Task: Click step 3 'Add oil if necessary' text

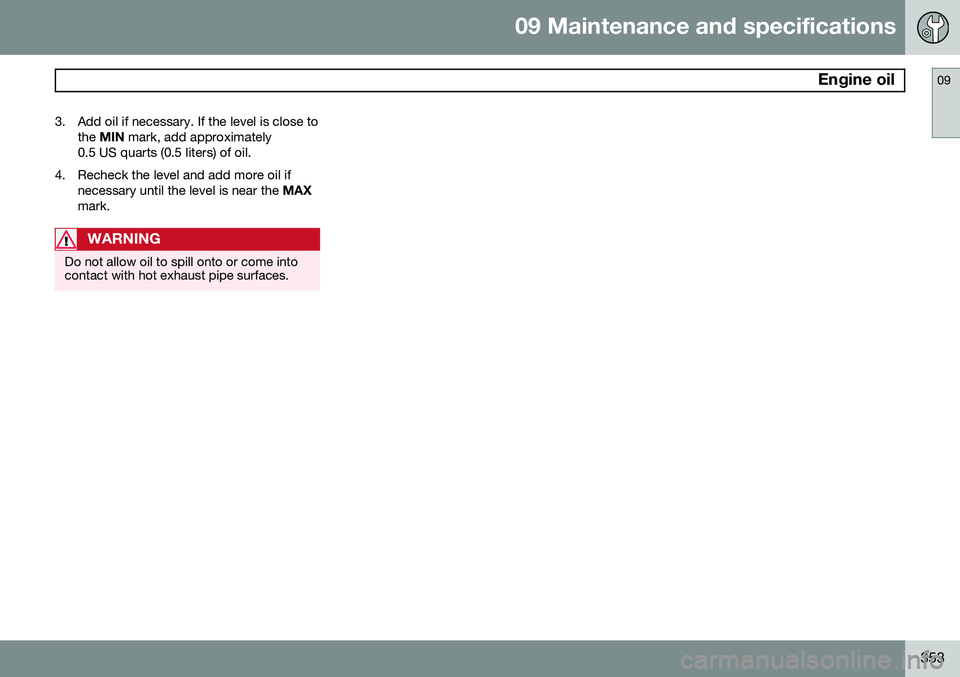Action: pyautogui.click(x=197, y=137)
